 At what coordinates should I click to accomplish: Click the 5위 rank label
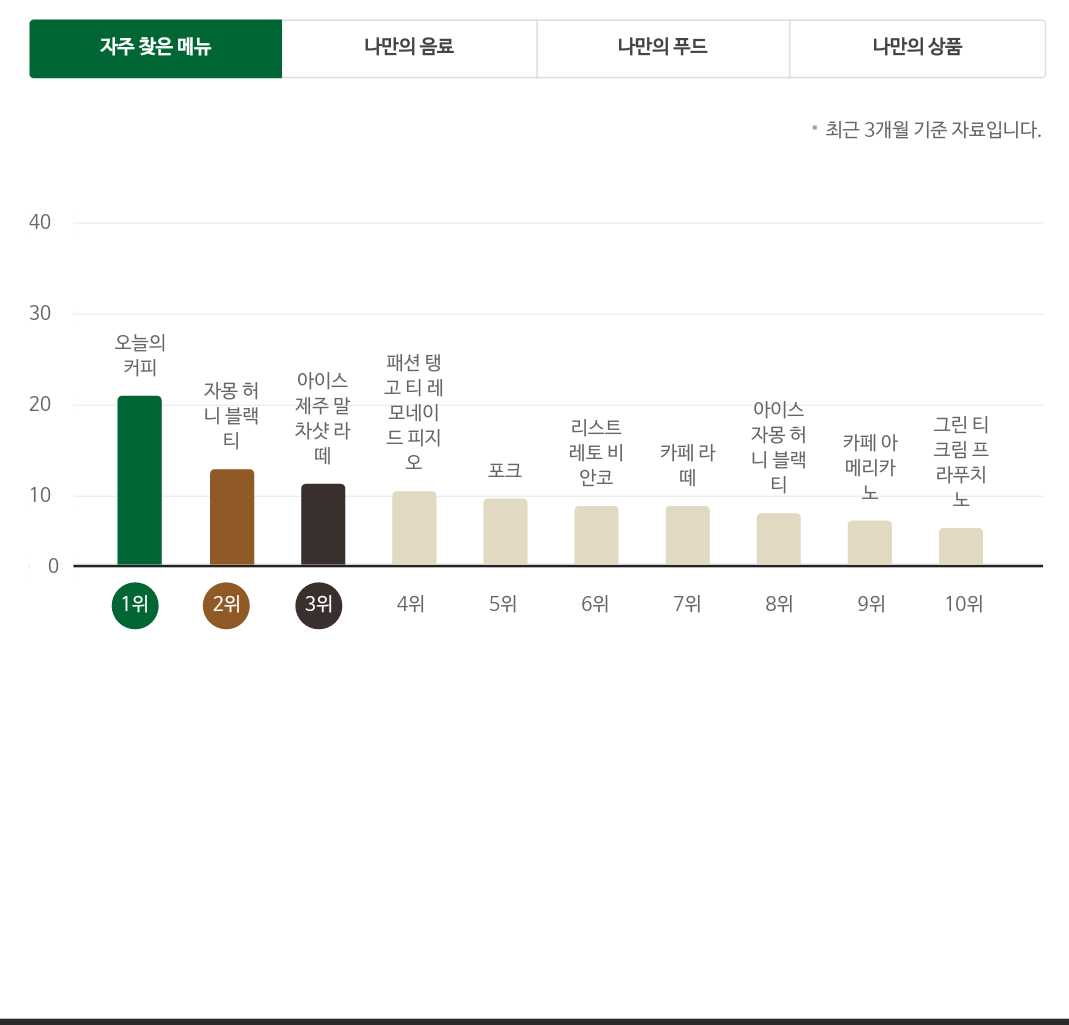pyautogui.click(x=503, y=604)
